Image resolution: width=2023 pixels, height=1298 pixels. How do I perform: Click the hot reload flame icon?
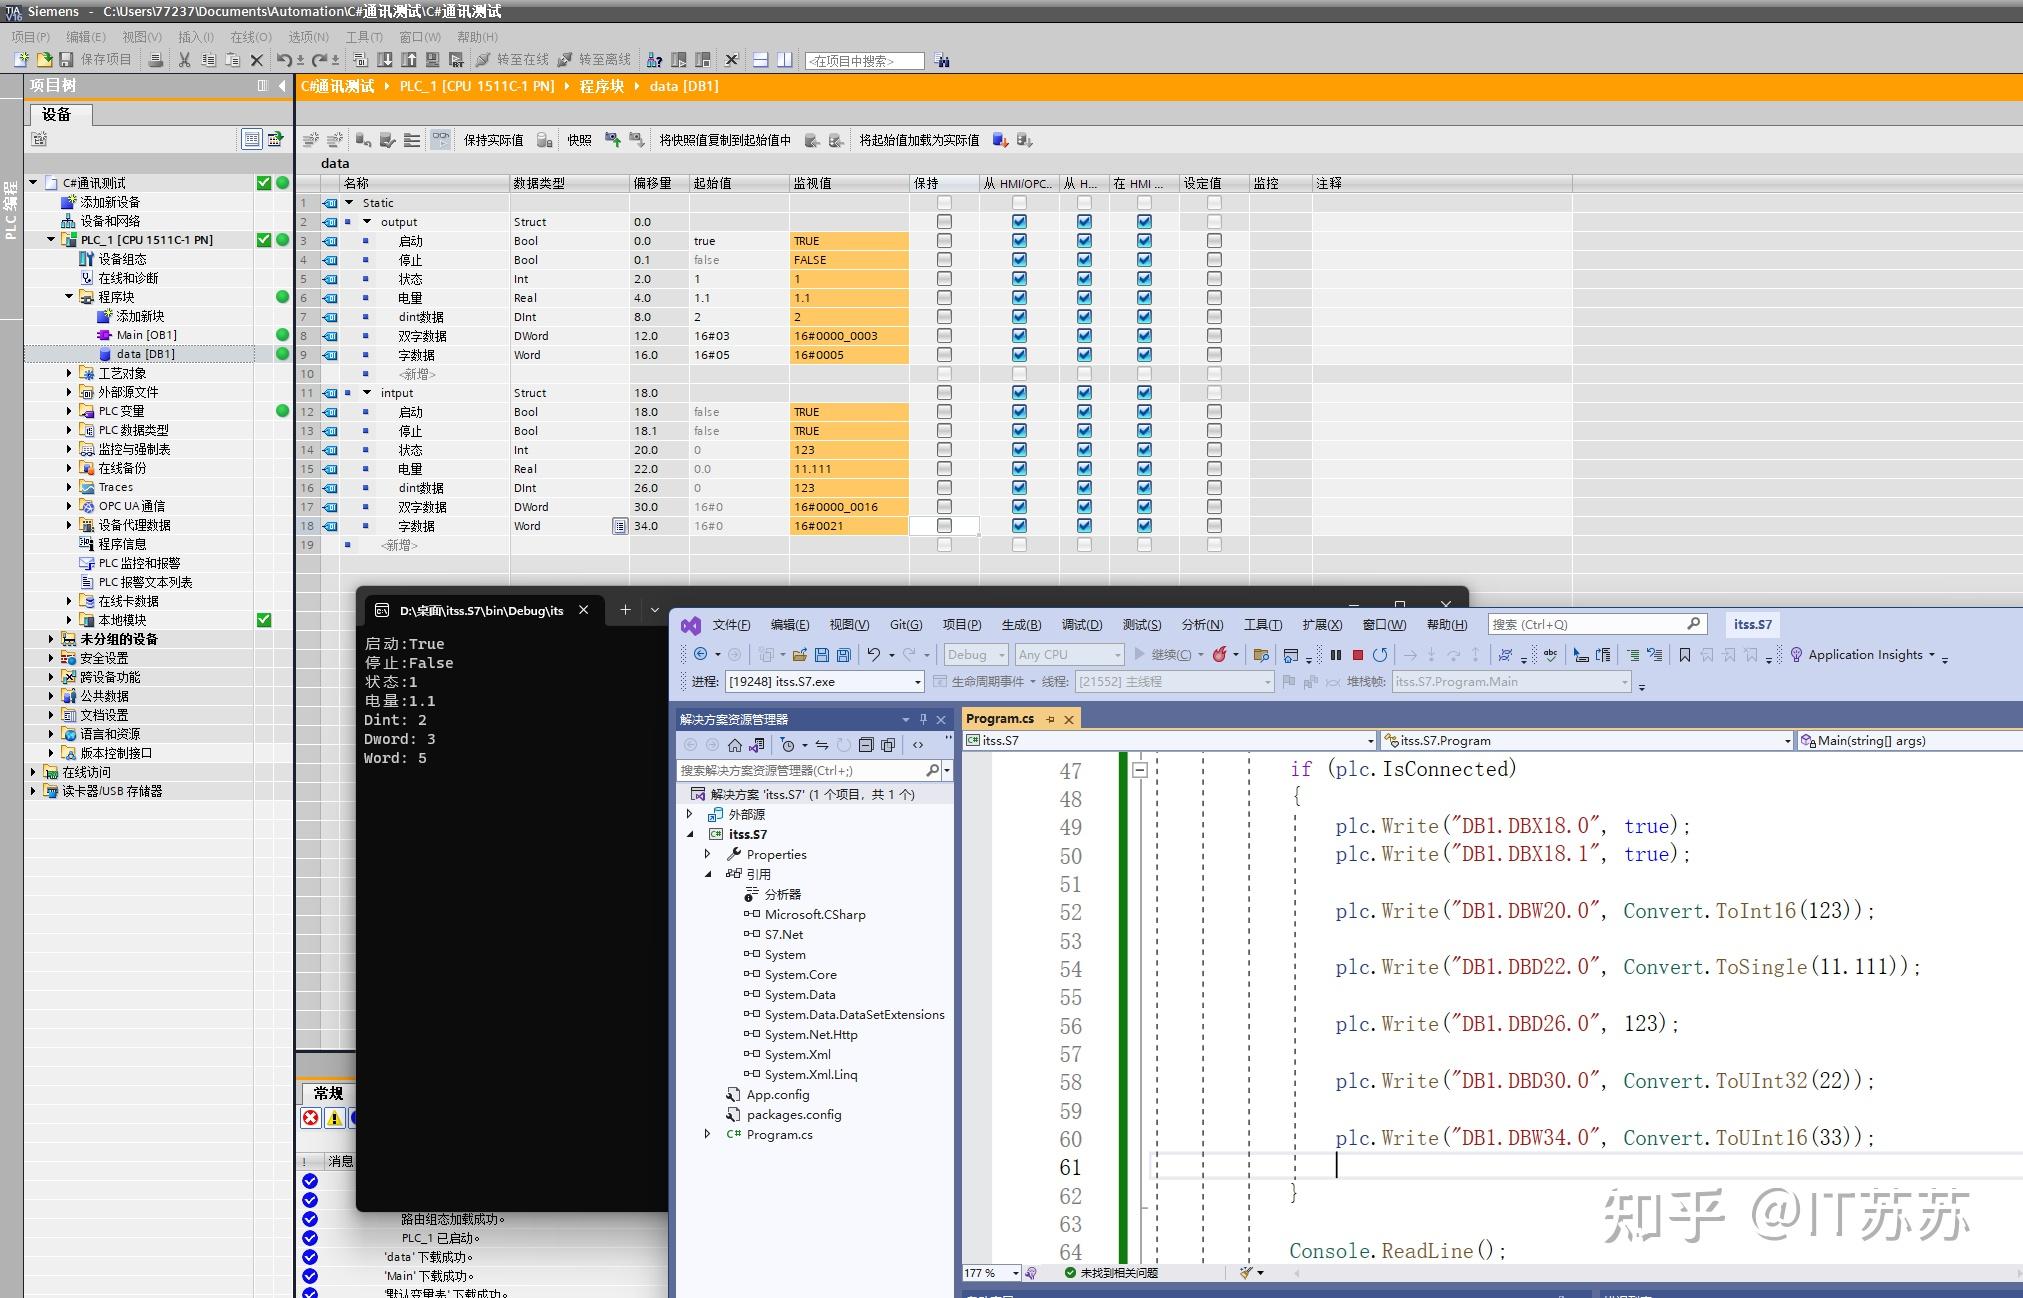pos(1220,655)
